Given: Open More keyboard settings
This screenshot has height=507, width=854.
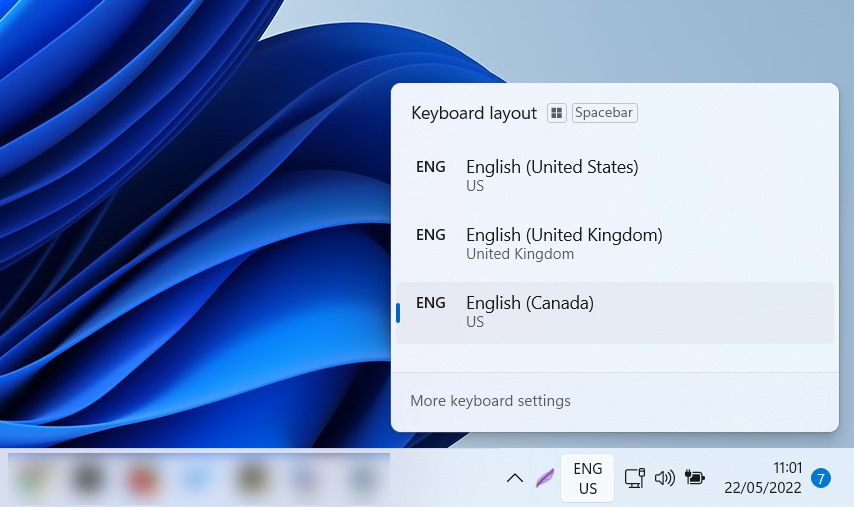Looking at the screenshot, I should (490, 401).
